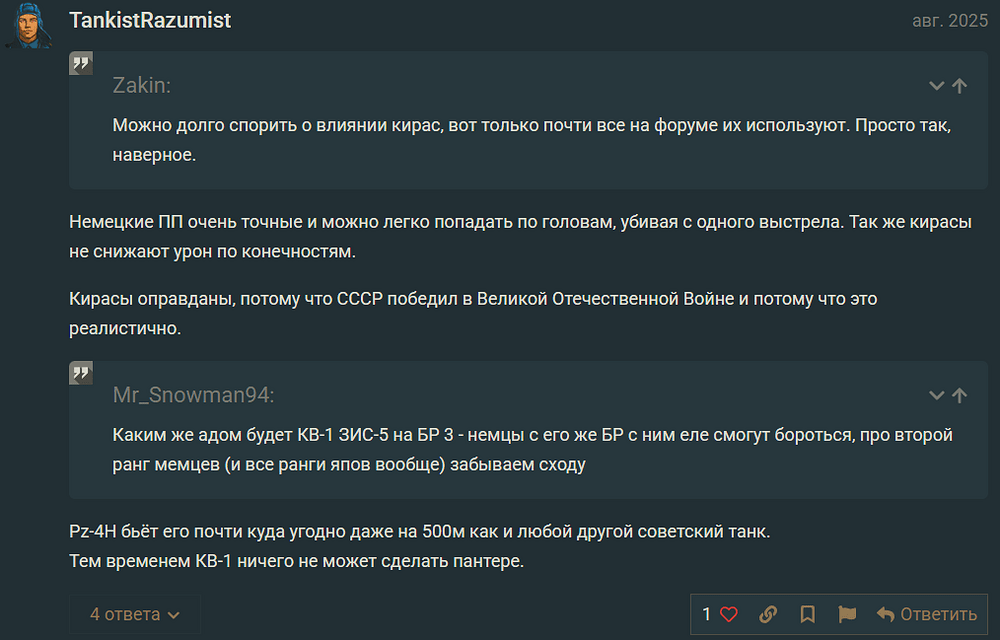The width and height of the screenshot is (1000, 640).
Task: Jump to Zakin's original post via up arrow
Action: [960, 86]
